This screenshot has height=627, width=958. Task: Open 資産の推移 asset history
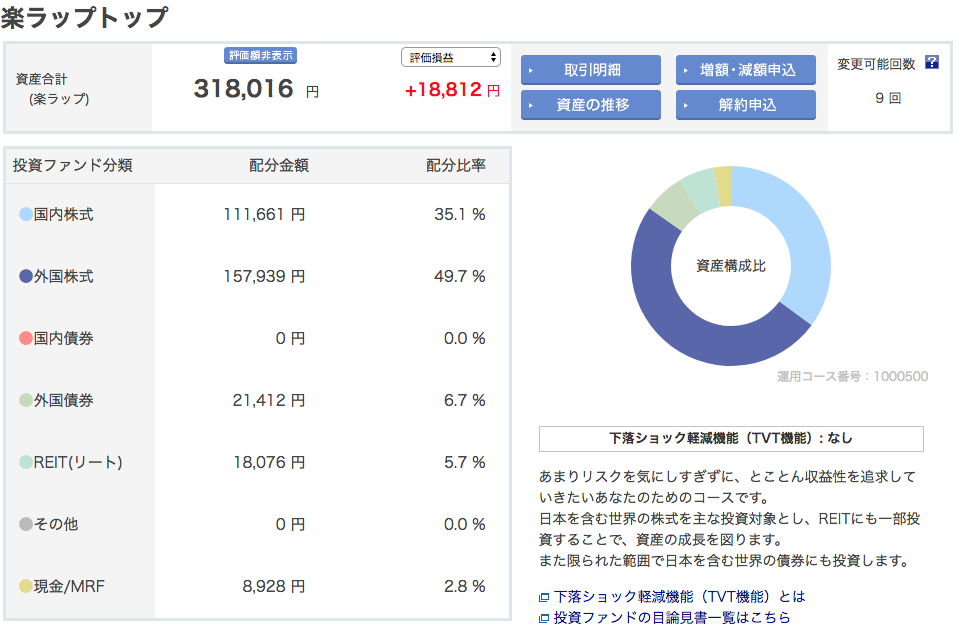click(591, 104)
